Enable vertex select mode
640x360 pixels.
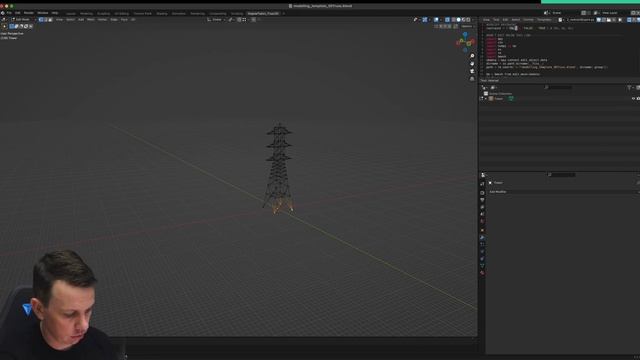tap(41, 20)
